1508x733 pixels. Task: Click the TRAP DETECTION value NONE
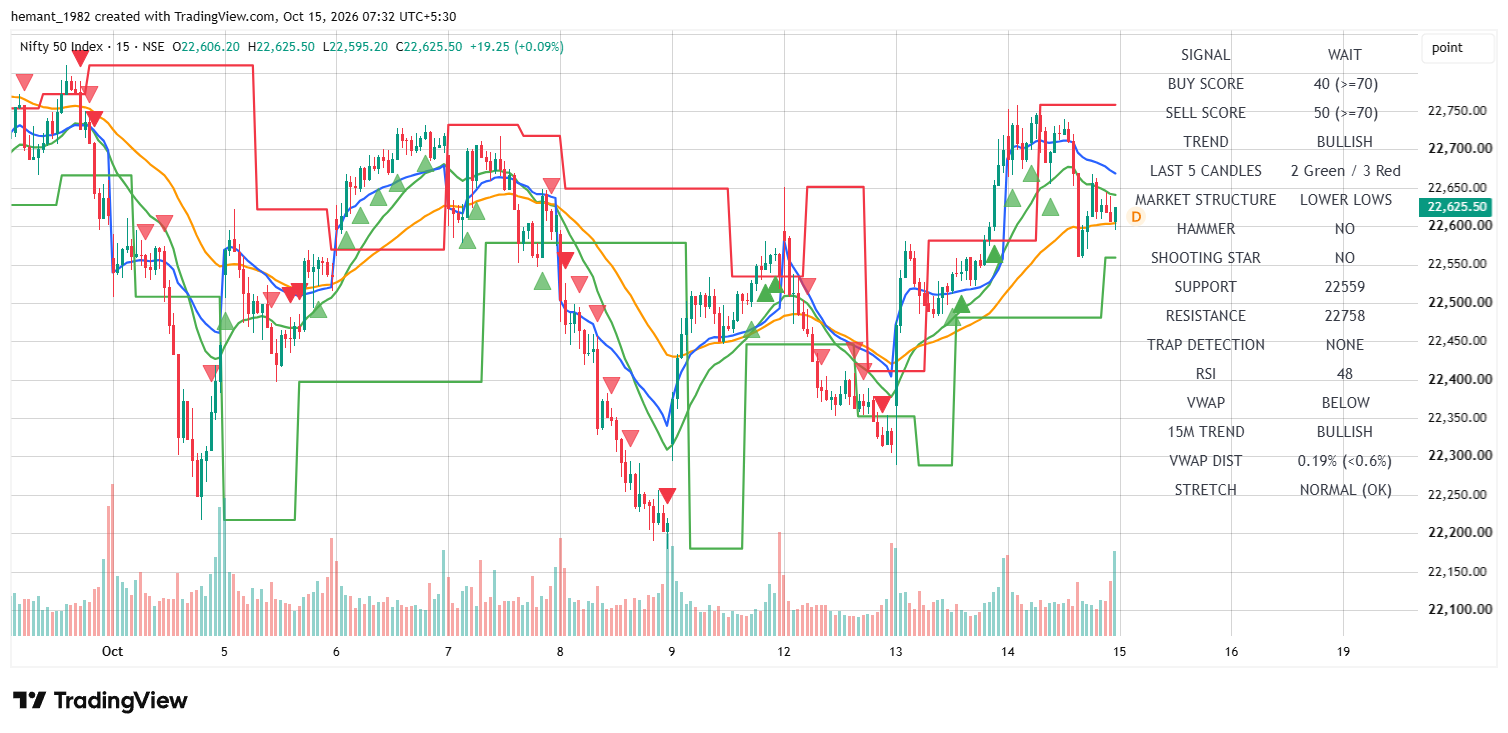pyautogui.click(x=1344, y=345)
